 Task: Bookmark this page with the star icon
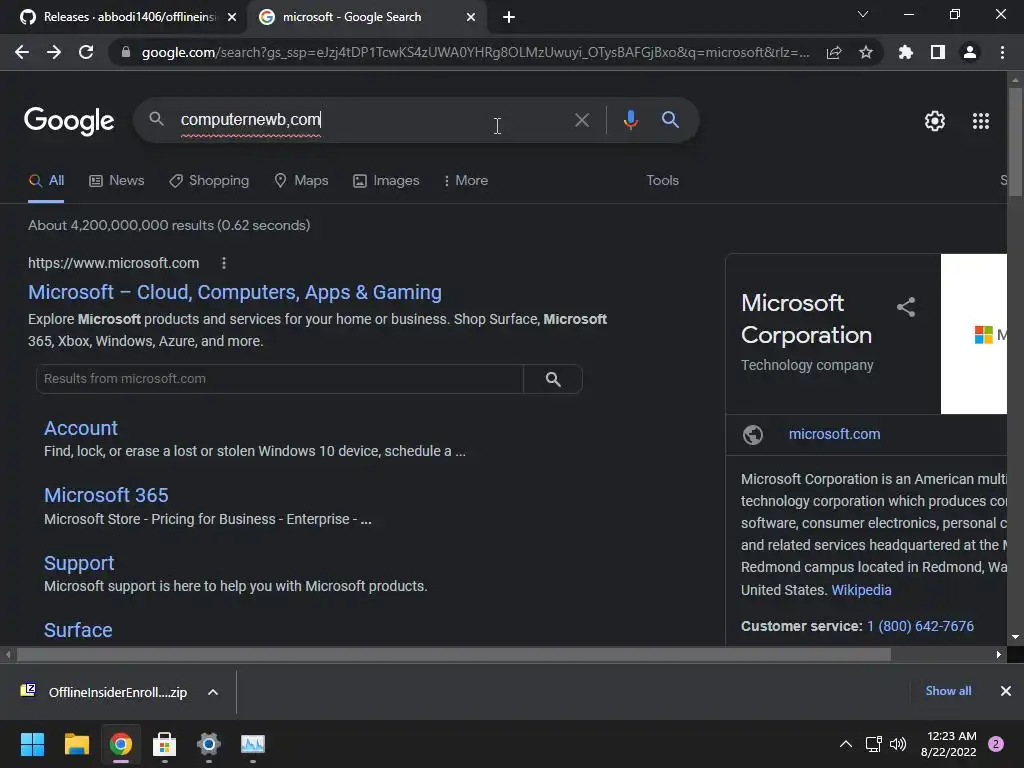(865, 52)
